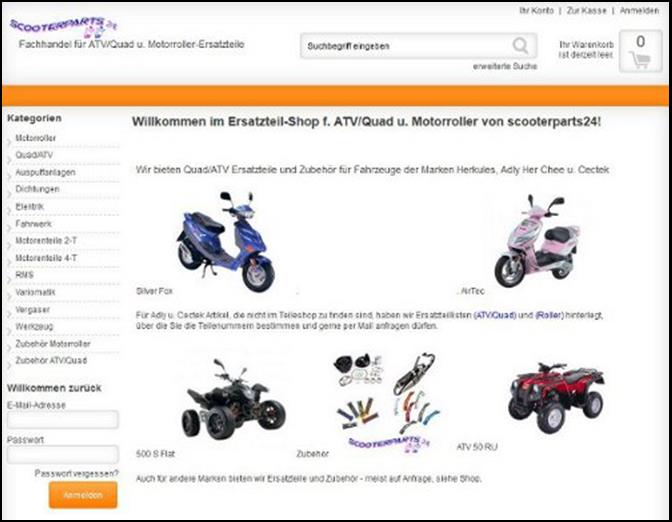
Task: Open the Zubehör accessories image
Action: point(386,403)
